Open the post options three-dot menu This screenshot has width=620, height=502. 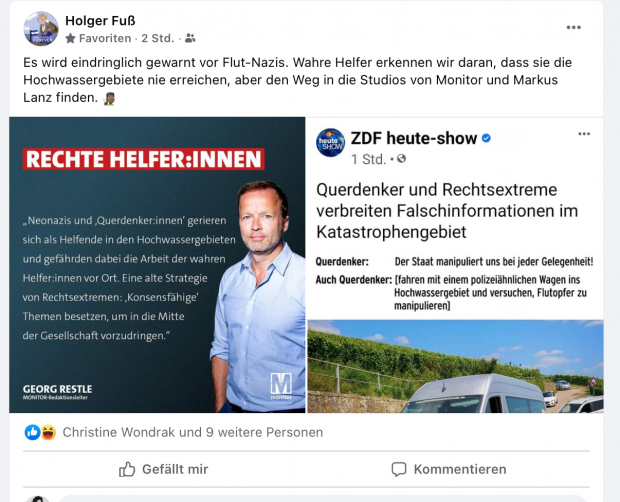(573, 27)
